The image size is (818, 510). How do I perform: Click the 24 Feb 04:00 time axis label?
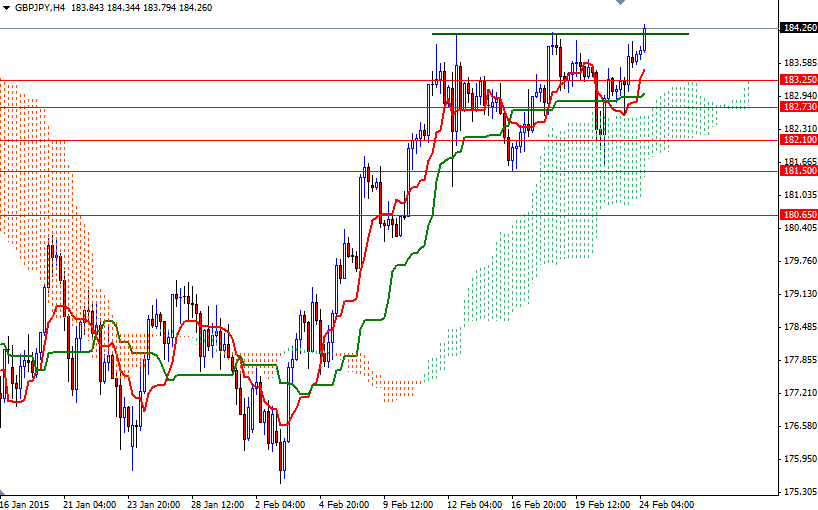point(667,504)
